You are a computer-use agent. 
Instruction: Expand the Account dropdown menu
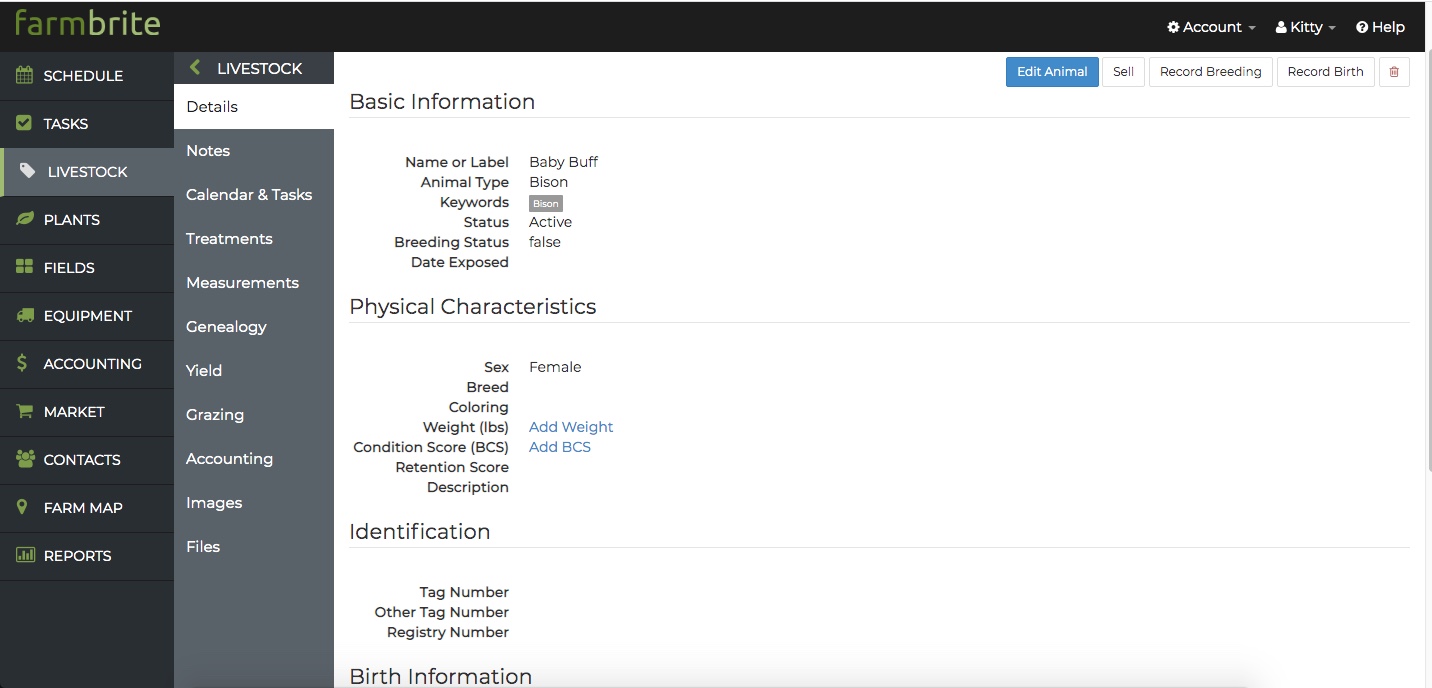point(1211,27)
